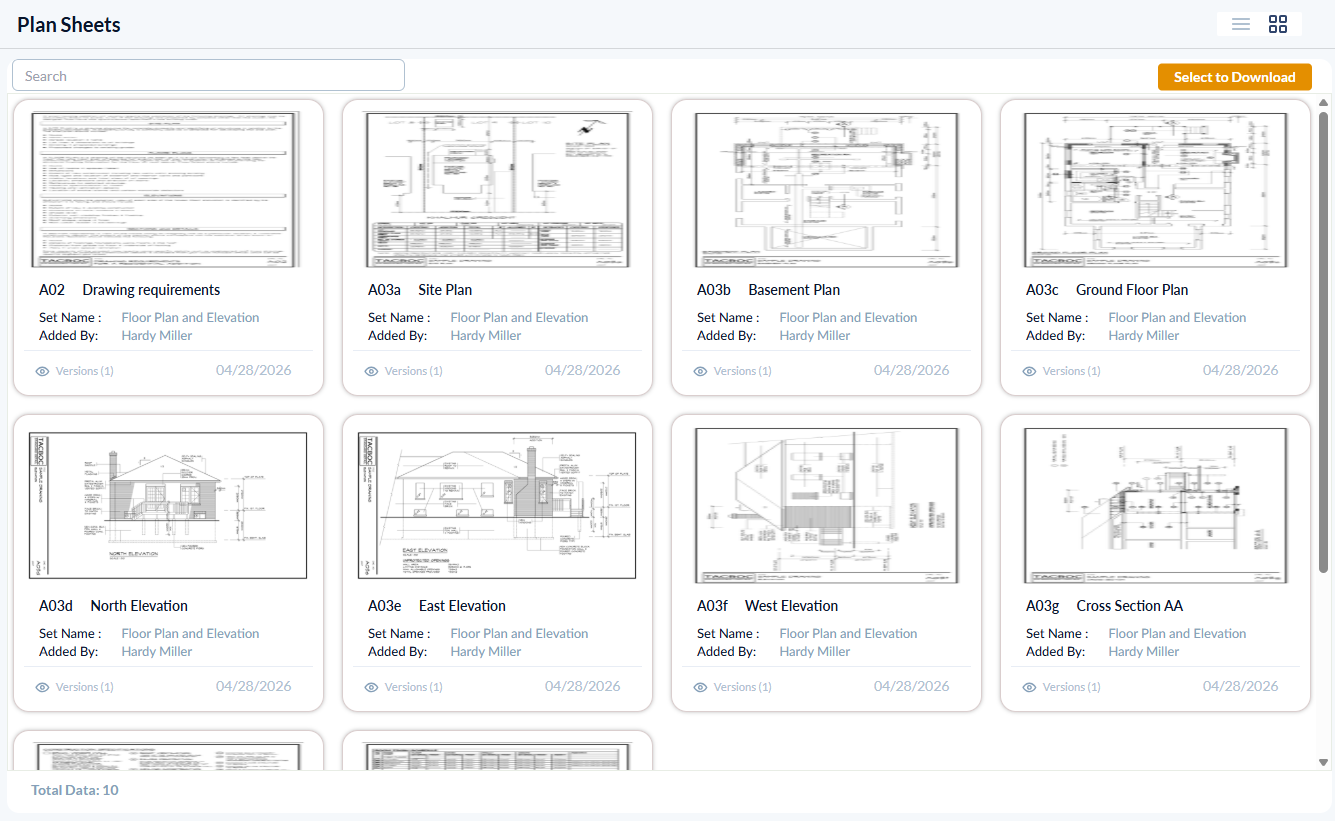Click Hardy Miller on North Elevation card
The height and width of the screenshot is (821, 1335).
coord(157,652)
